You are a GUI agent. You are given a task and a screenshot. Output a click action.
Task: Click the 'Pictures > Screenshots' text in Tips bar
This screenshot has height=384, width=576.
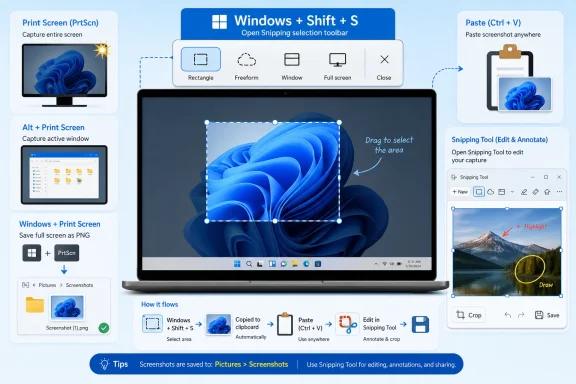pyautogui.click(x=251, y=365)
